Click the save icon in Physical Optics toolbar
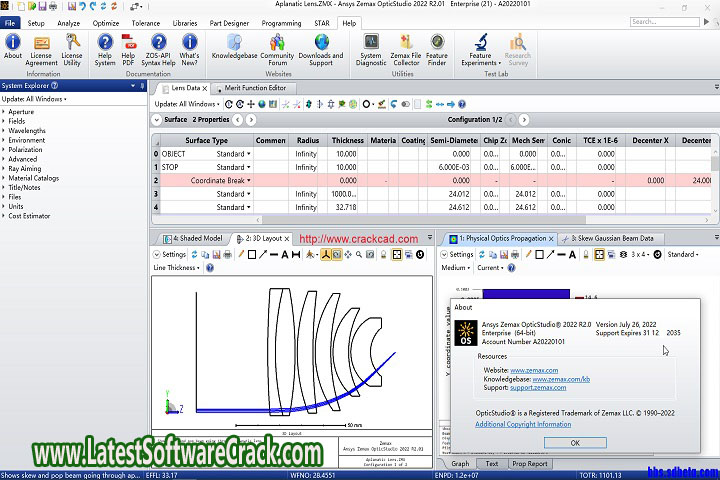This screenshot has height=480, width=720. [504, 254]
